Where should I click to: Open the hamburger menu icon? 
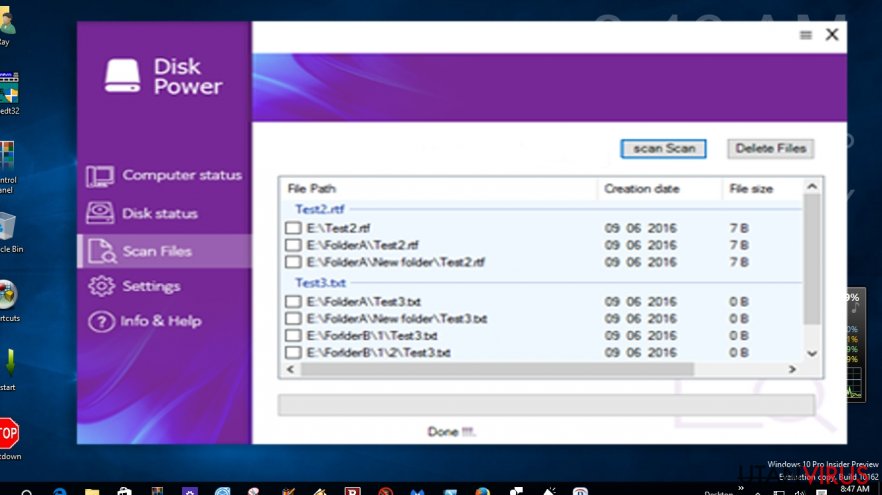coord(805,35)
